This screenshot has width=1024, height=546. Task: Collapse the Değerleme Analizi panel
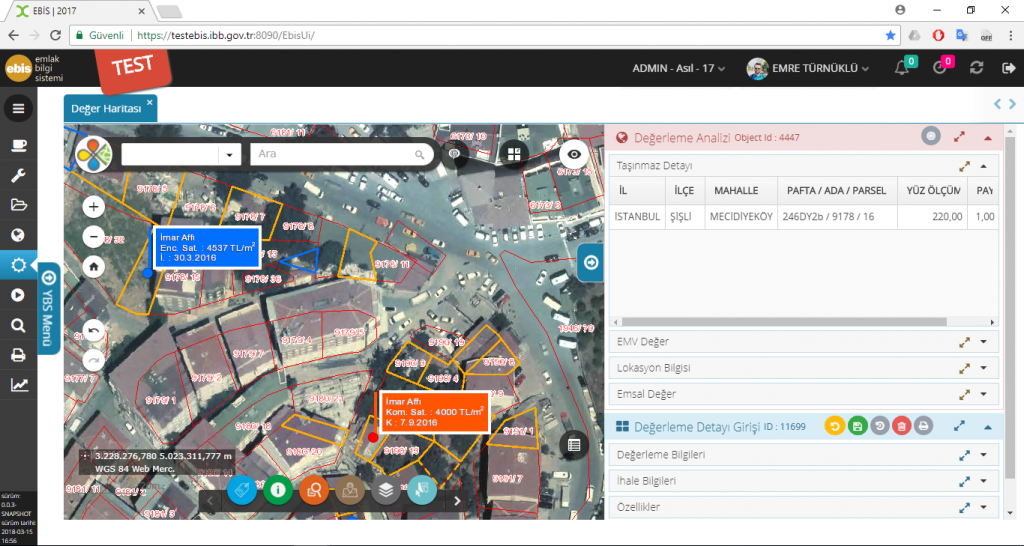987,138
